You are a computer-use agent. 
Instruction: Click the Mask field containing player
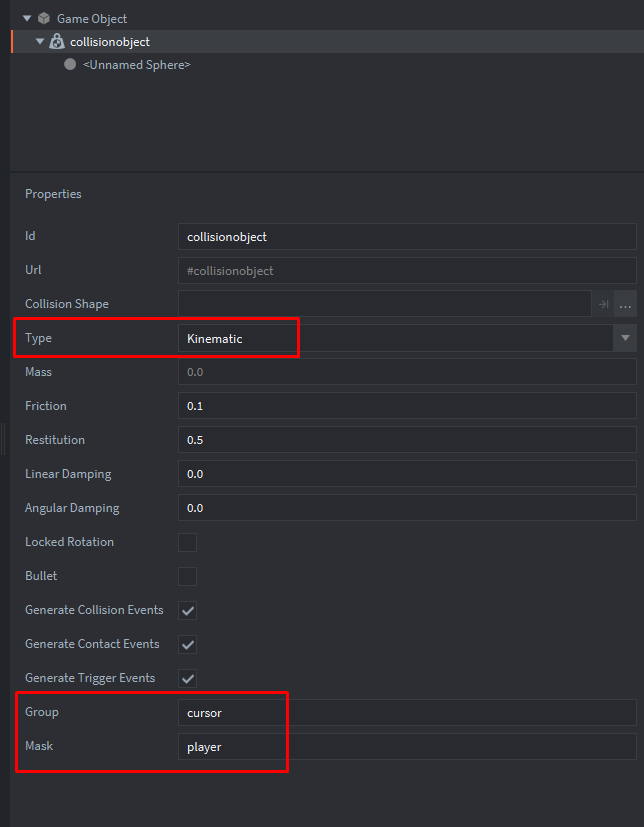click(x=406, y=746)
